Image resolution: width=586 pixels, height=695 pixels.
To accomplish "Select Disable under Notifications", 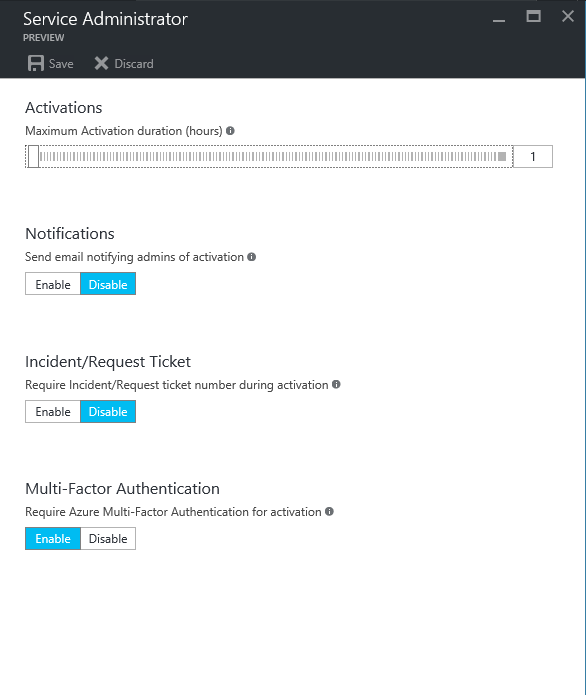I will (108, 284).
